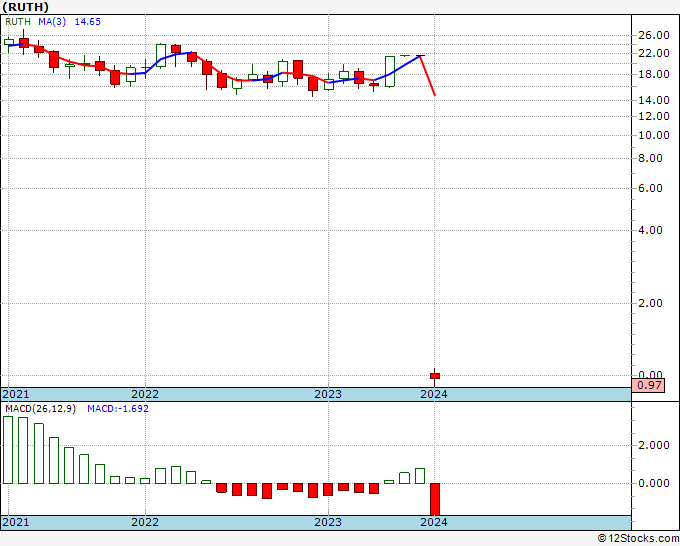
Task: Click the 0.97 current price tag
Action: [x=648, y=385]
